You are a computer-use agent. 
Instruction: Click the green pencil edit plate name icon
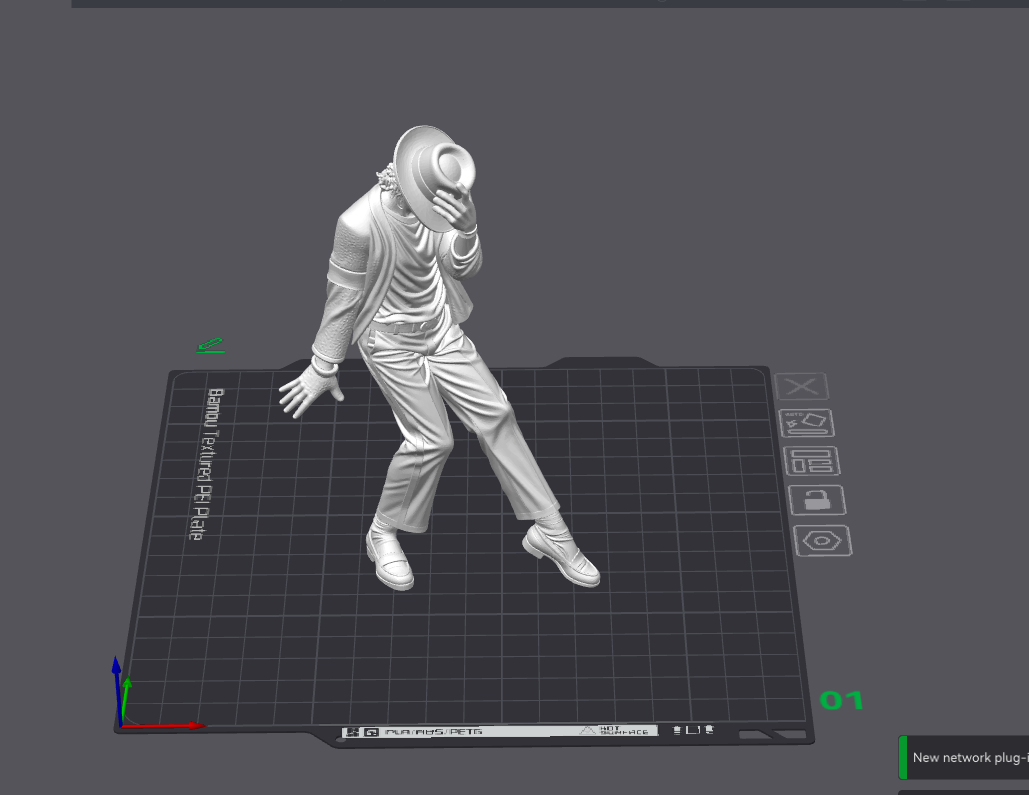[x=211, y=345]
